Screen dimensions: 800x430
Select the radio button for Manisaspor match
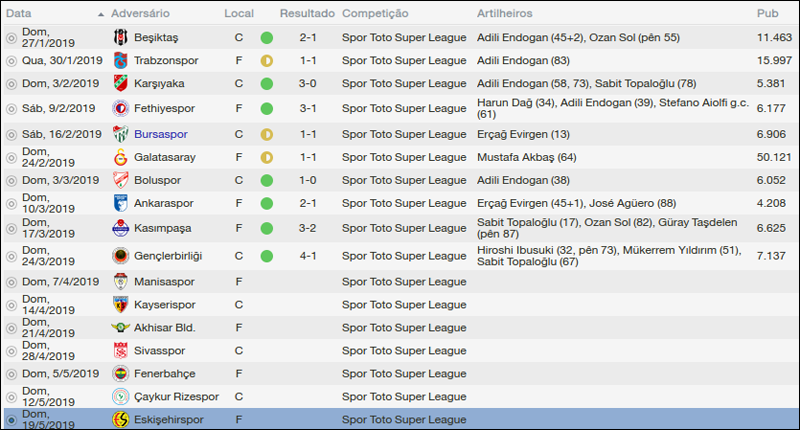pos(11,282)
